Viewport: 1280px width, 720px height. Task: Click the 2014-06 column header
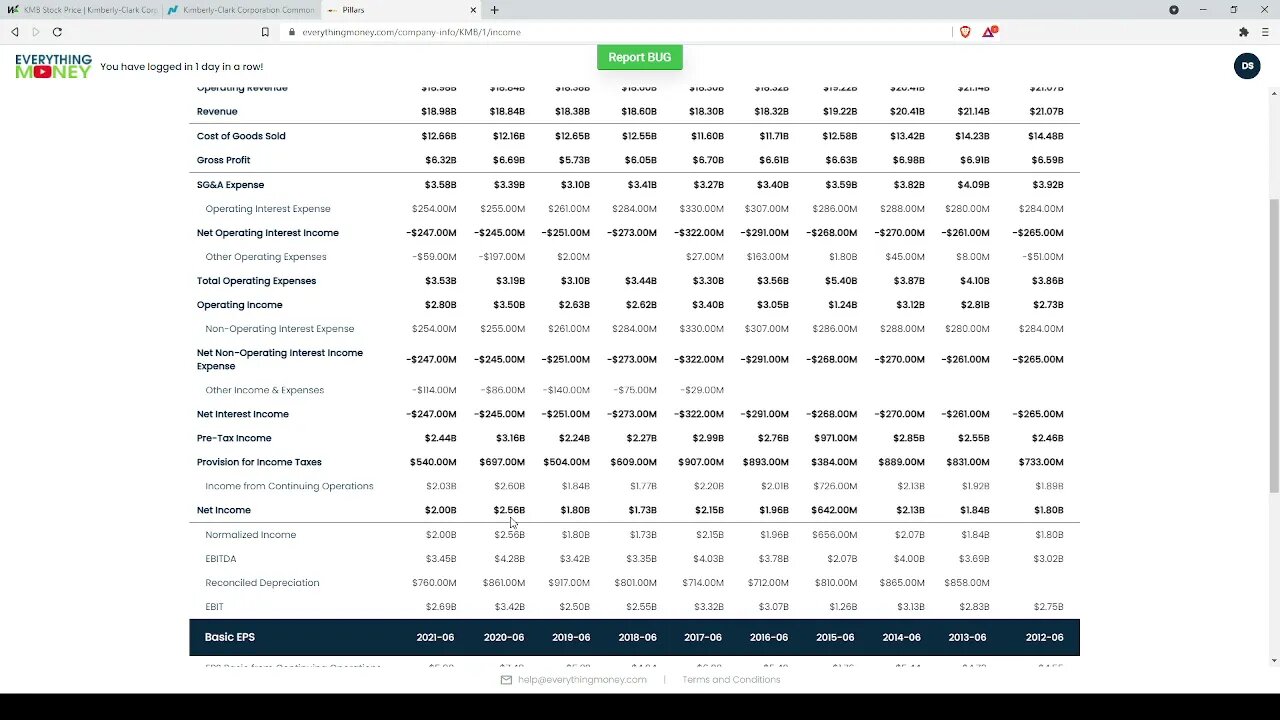tap(901, 638)
